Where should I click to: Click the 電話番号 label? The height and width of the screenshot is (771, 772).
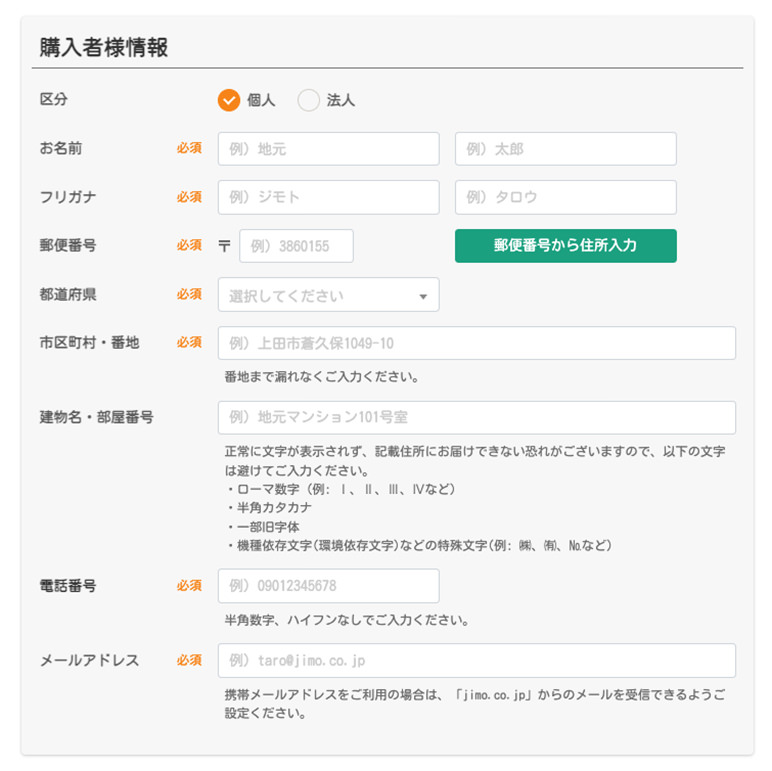tap(68, 585)
